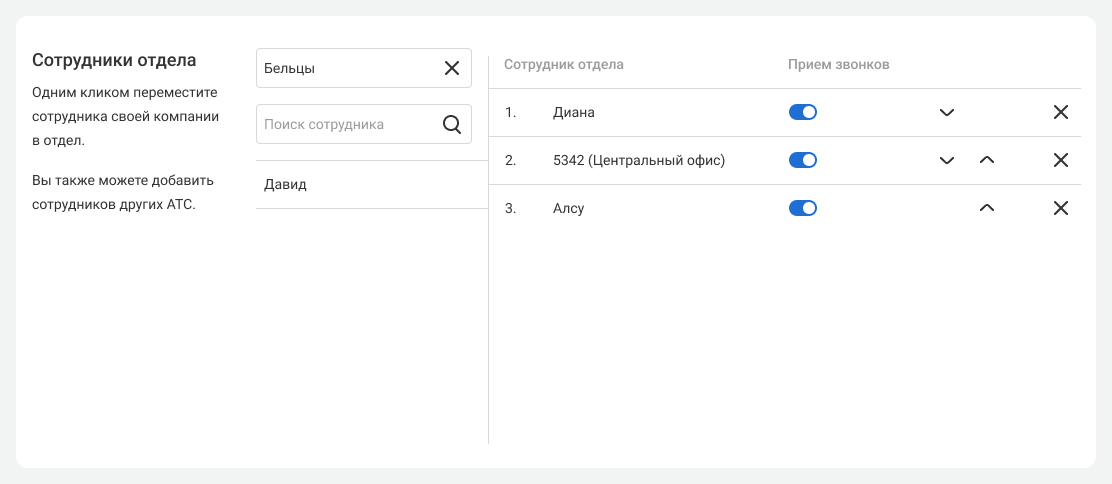Move 5342 (Центральный офис) up one position
This screenshot has width=1112, height=484.
987,160
